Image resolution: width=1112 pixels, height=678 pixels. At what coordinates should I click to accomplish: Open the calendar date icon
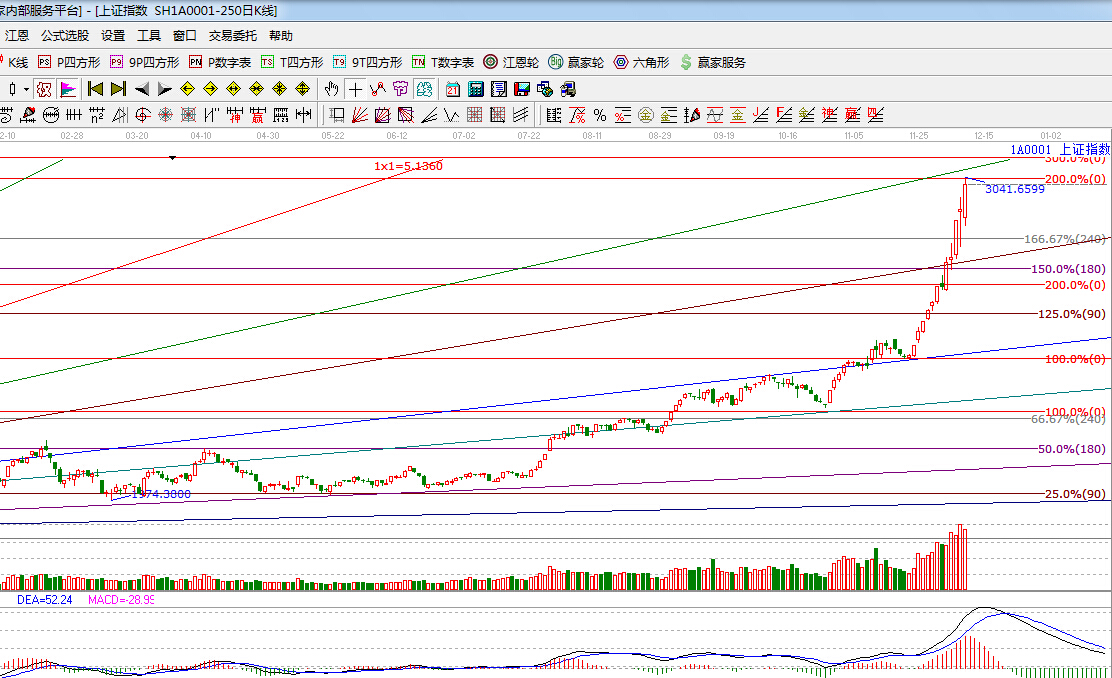coord(453,89)
